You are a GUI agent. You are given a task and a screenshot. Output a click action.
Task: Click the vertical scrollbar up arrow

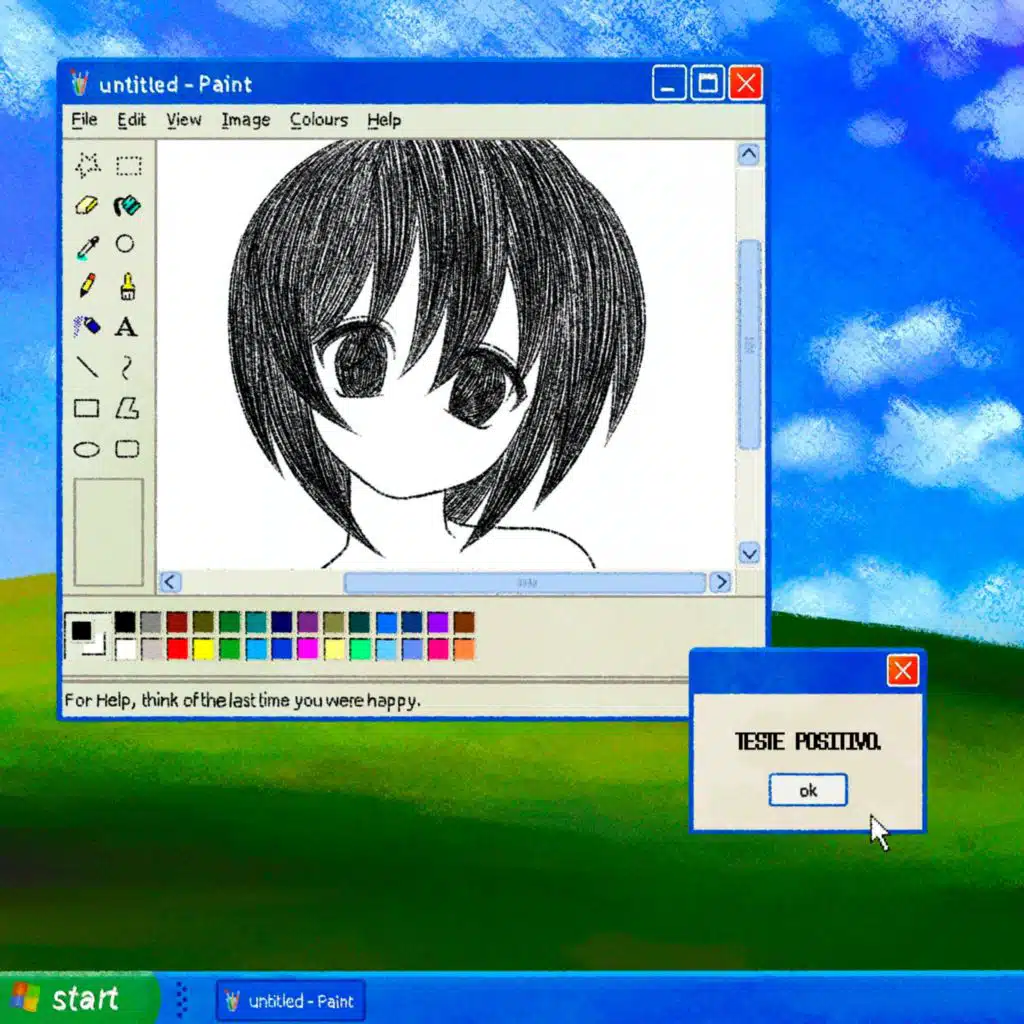[x=748, y=154]
